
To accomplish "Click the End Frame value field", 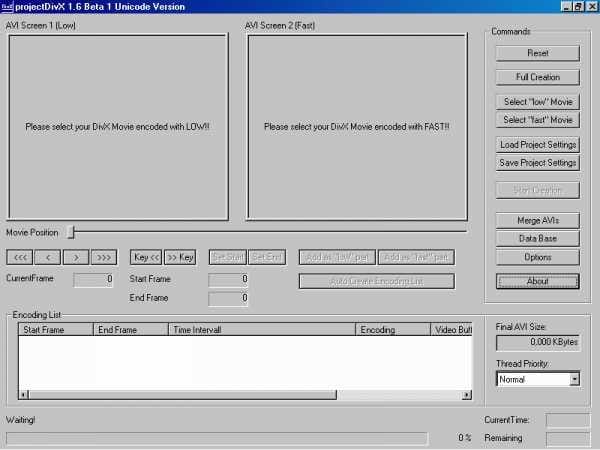I will 228,298.
